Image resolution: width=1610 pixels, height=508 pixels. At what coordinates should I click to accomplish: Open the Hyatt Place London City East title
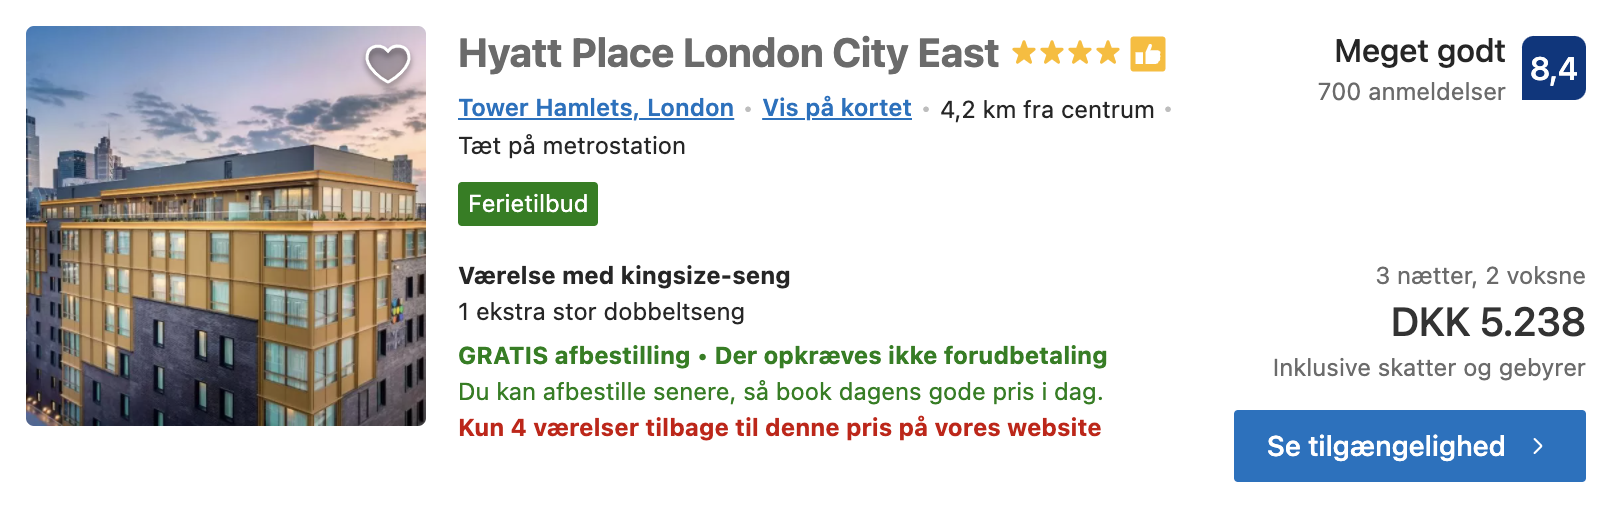click(x=728, y=53)
